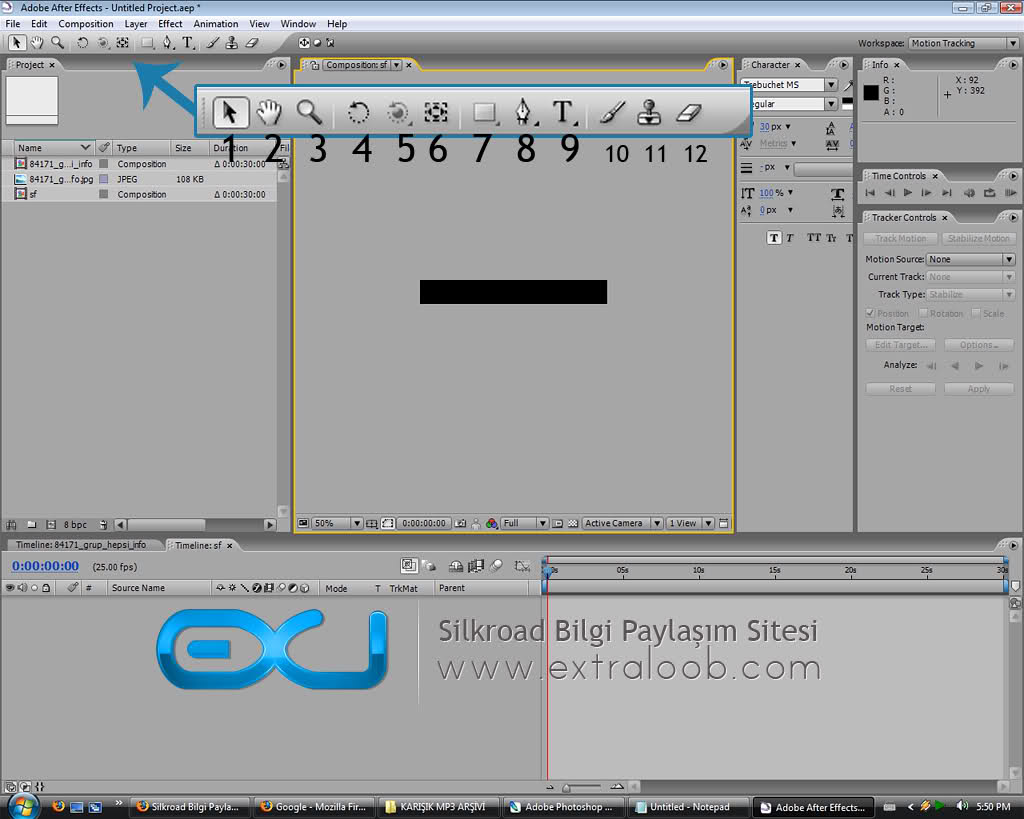Switch to Untitled - Notepad in the taskbar
The width and height of the screenshot is (1024, 819).
click(x=689, y=807)
